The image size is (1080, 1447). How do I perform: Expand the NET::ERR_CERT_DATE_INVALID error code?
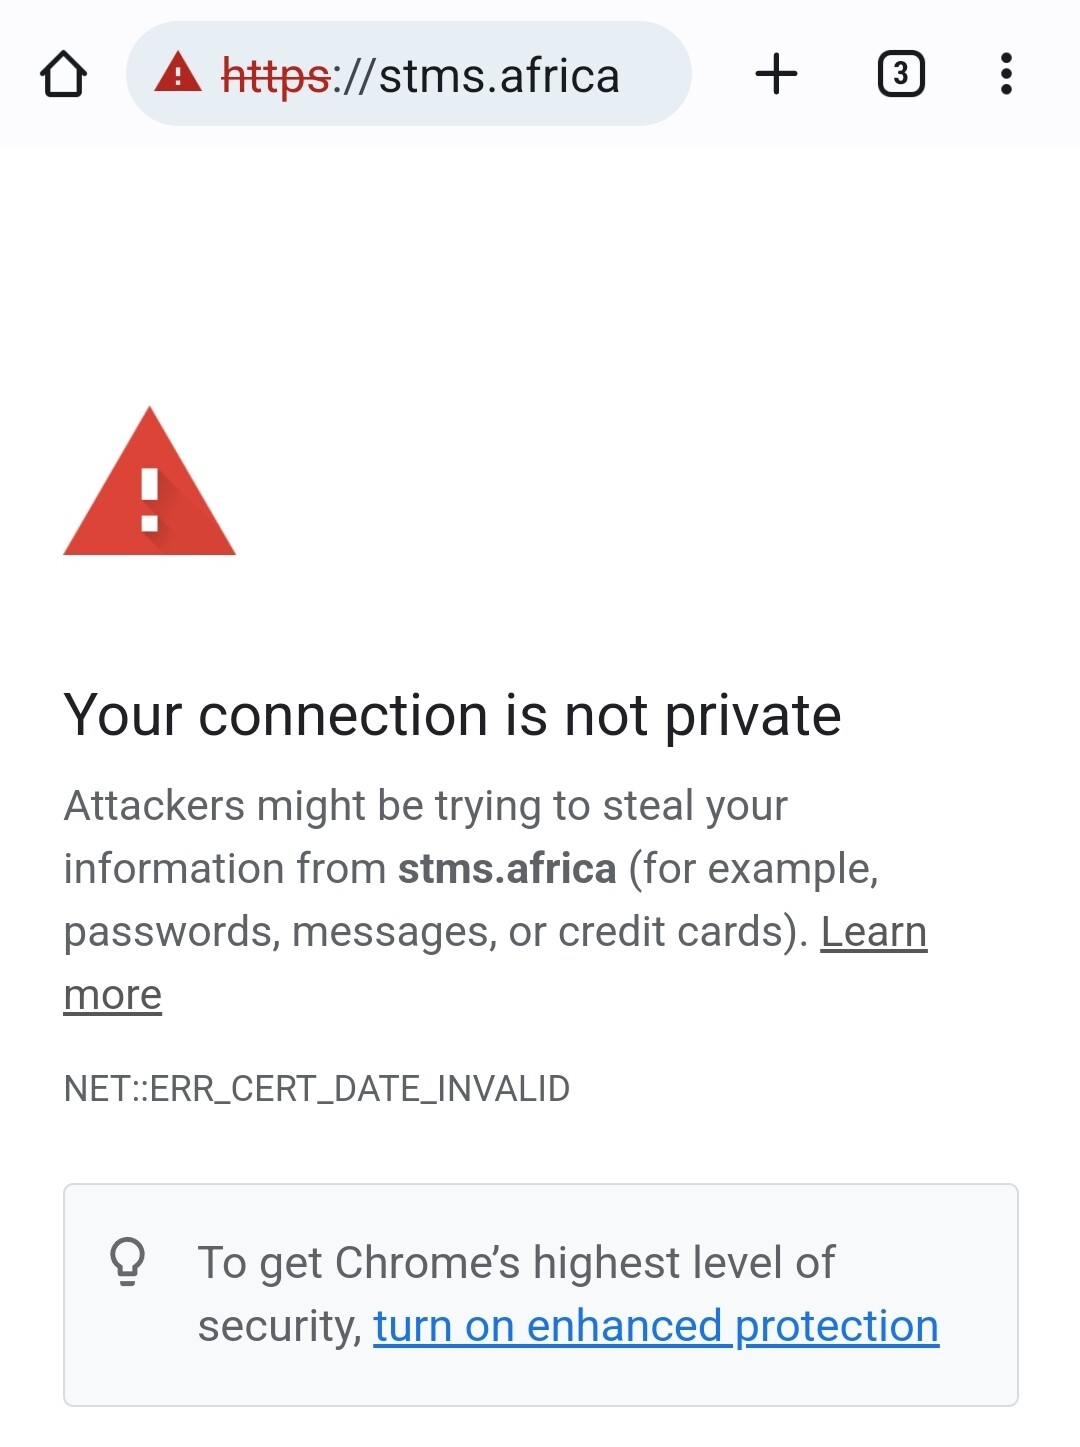click(316, 1088)
